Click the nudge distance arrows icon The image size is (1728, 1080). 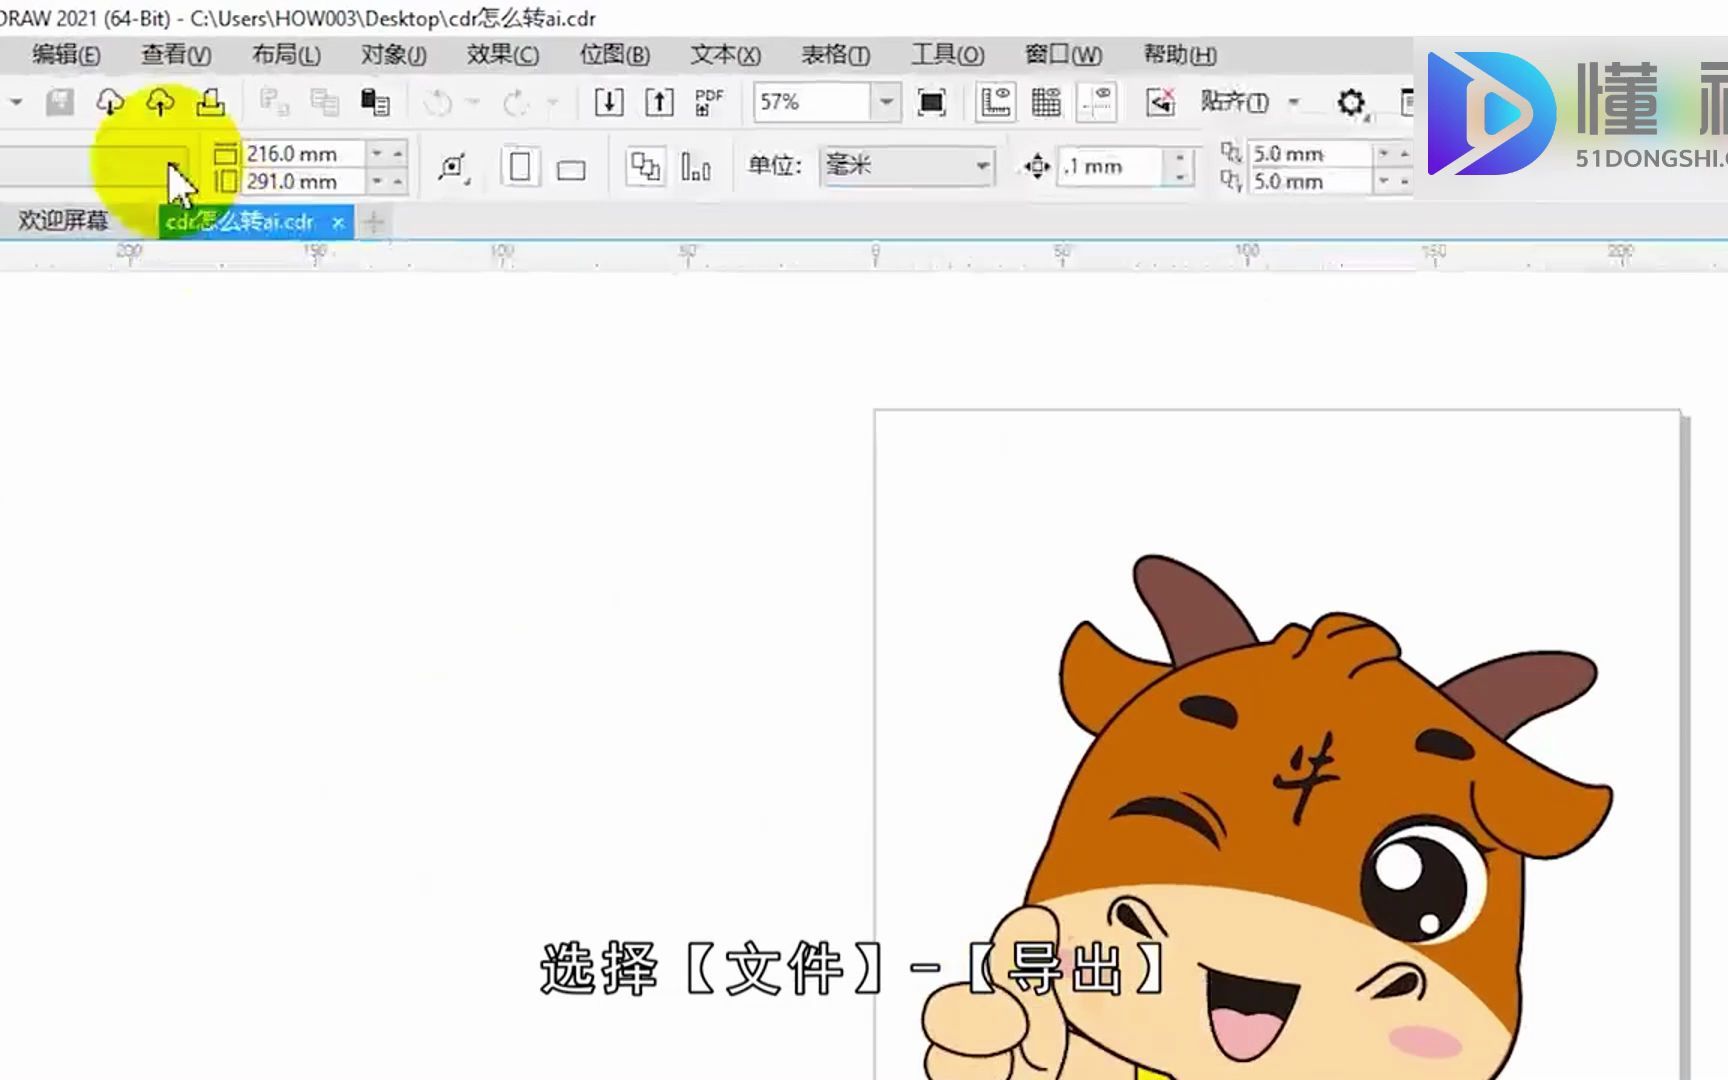(x=1037, y=166)
